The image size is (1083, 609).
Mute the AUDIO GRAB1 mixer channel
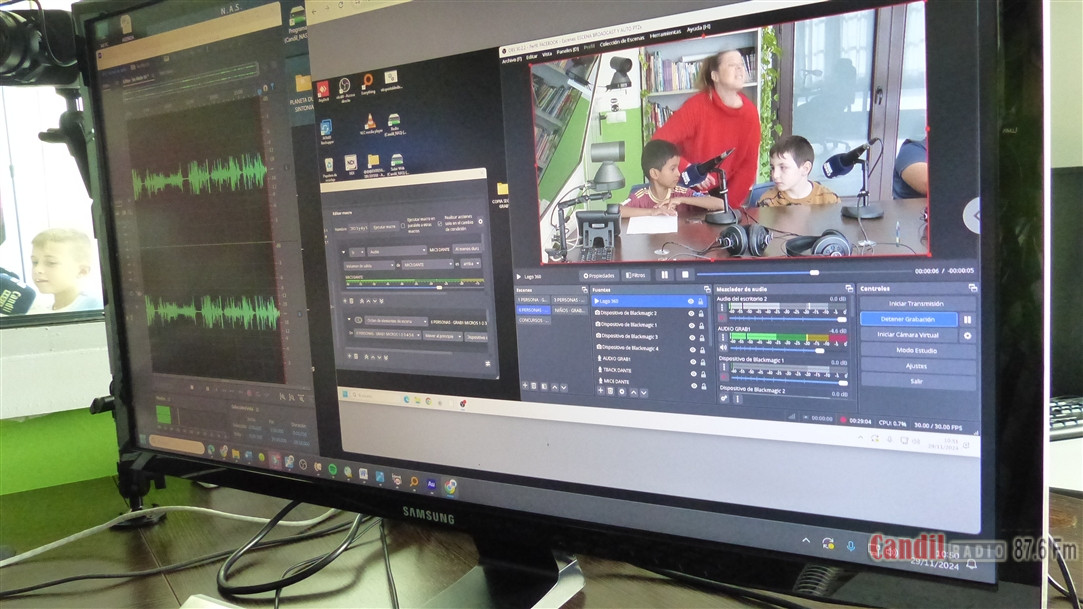724,348
